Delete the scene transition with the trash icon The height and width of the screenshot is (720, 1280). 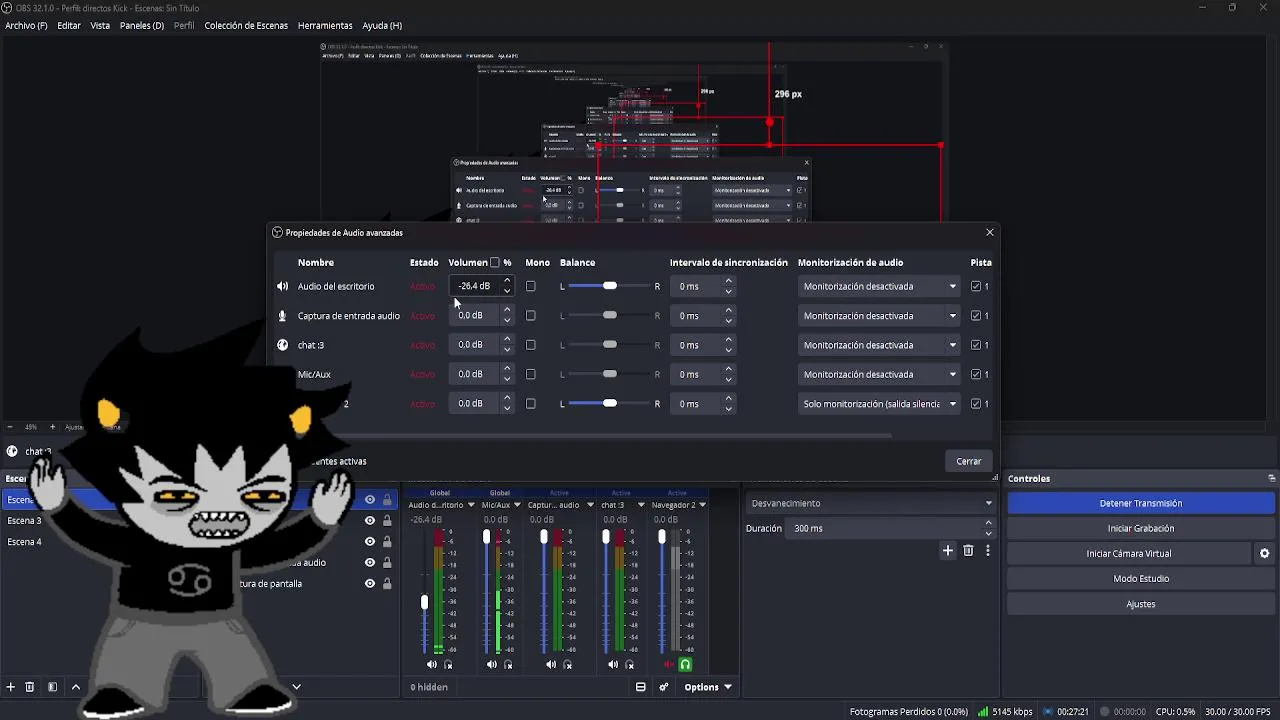[x=968, y=550]
